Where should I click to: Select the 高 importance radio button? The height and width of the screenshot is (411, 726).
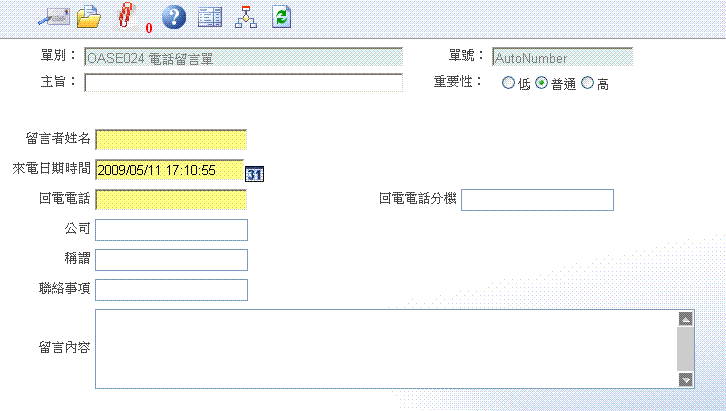587,84
